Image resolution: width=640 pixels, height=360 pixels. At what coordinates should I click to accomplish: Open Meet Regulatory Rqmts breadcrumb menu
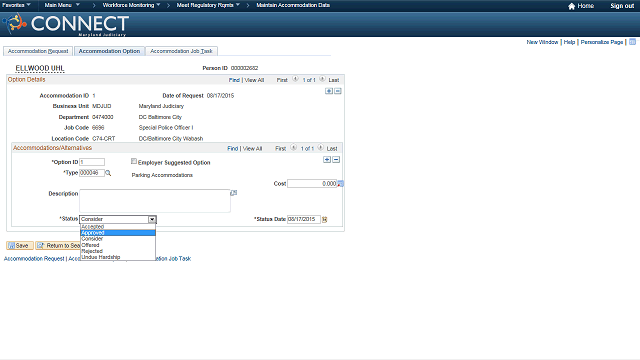click(208, 5)
